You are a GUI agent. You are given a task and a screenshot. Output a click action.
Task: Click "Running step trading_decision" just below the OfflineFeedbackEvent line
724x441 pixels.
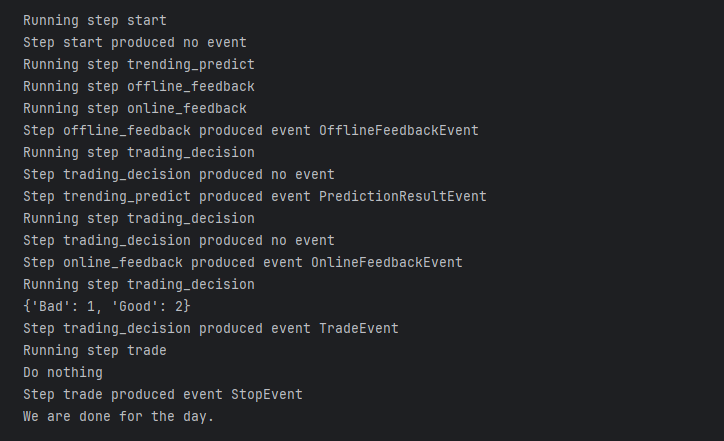(139, 152)
